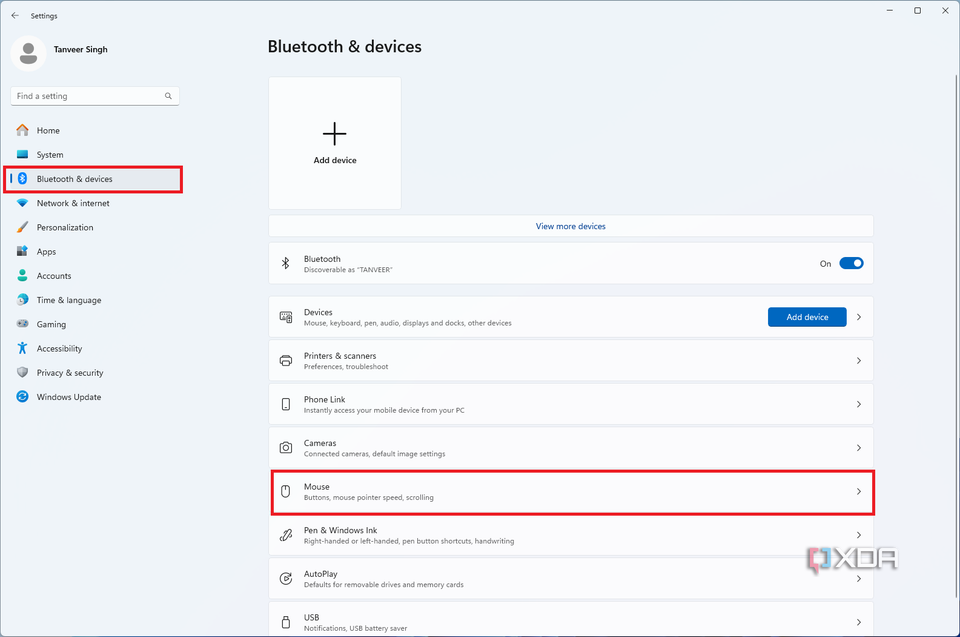The width and height of the screenshot is (960, 637).
Task: Open Cameras via its chevron
Action: tap(859, 448)
